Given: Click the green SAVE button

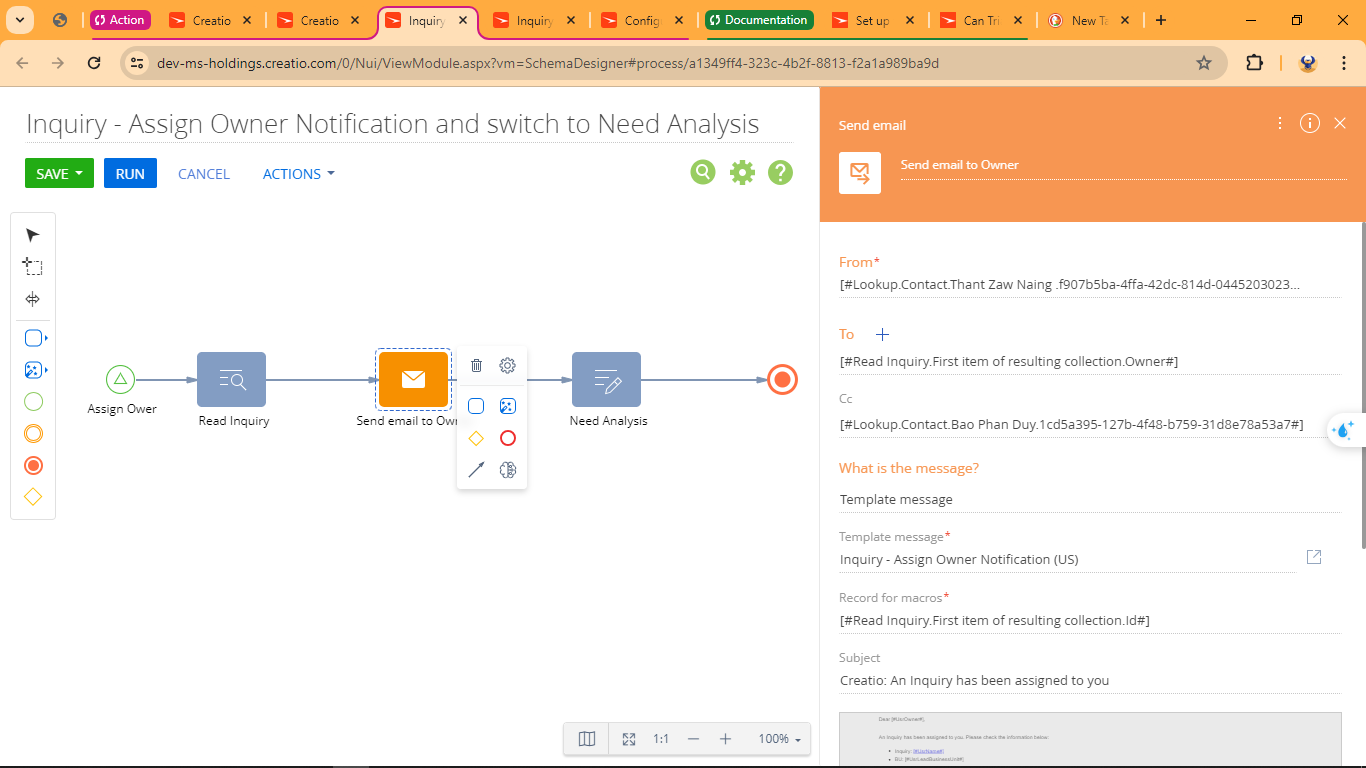Looking at the screenshot, I should pos(59,173).
